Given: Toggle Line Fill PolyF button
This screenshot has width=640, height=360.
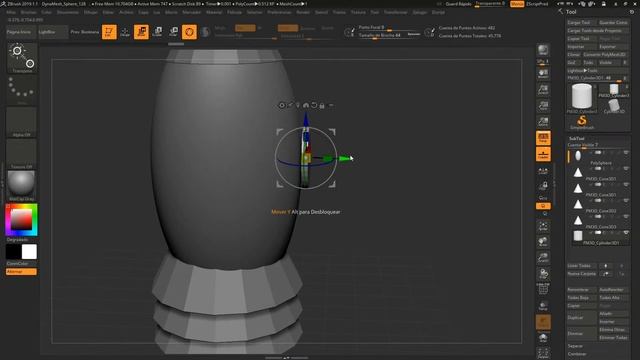Looking at the screenshot, I should [543, 289].
